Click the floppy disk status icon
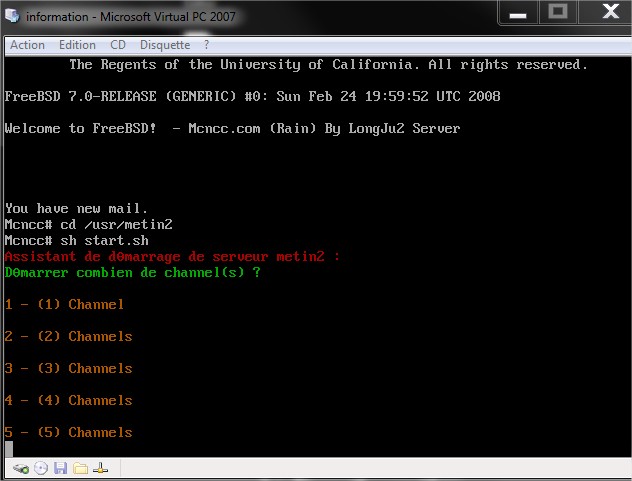 coord(60,469)
